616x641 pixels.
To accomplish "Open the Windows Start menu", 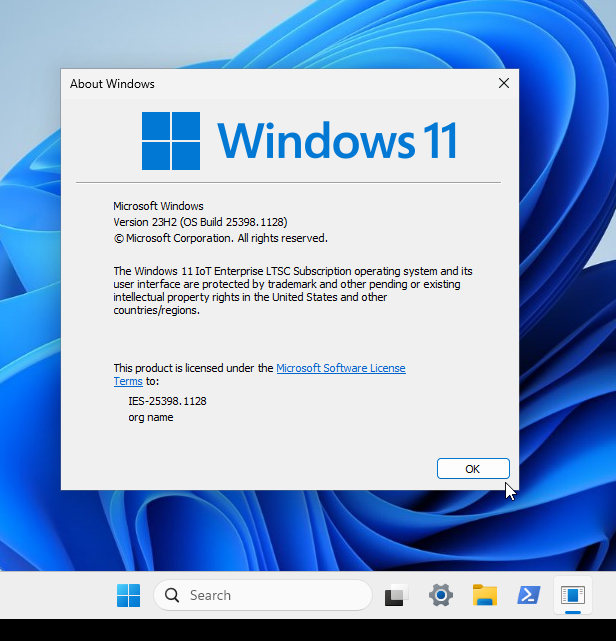I will click(128, 595).
